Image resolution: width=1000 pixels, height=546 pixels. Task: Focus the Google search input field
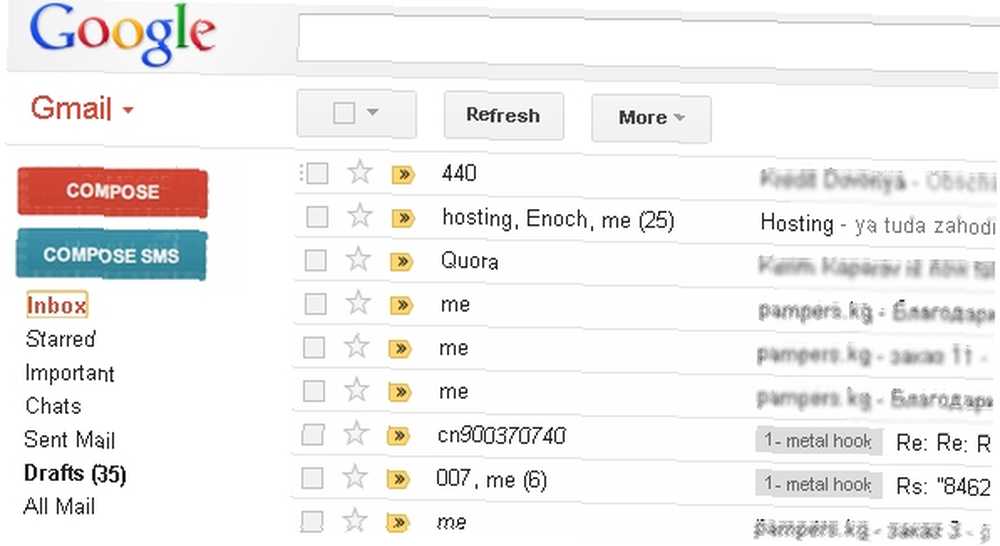pos(647,40)
